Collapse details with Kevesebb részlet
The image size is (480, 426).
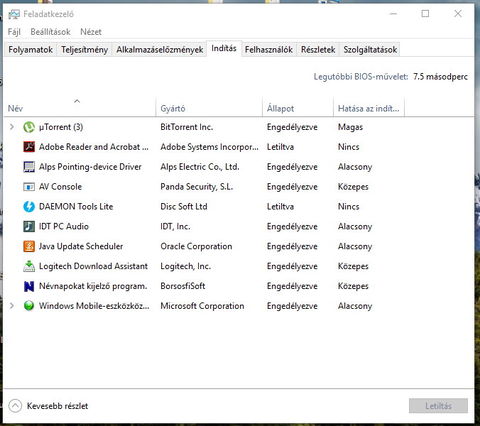point(48,406)
